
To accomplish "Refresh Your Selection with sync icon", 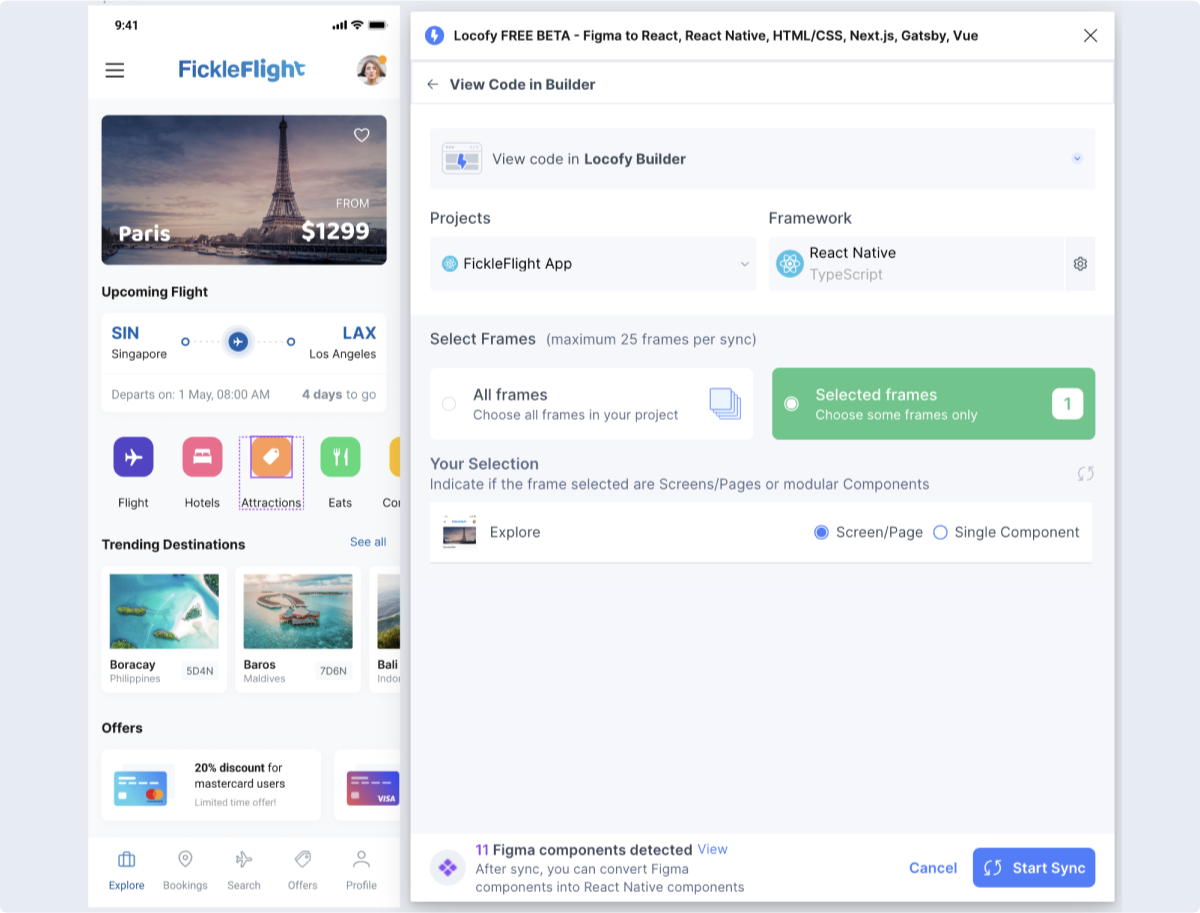I will coord(1086,473).
